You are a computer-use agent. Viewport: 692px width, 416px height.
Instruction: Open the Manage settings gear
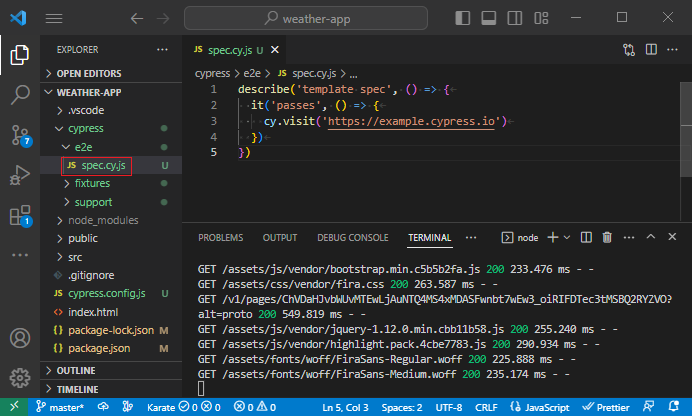click(x=20, y=378)
